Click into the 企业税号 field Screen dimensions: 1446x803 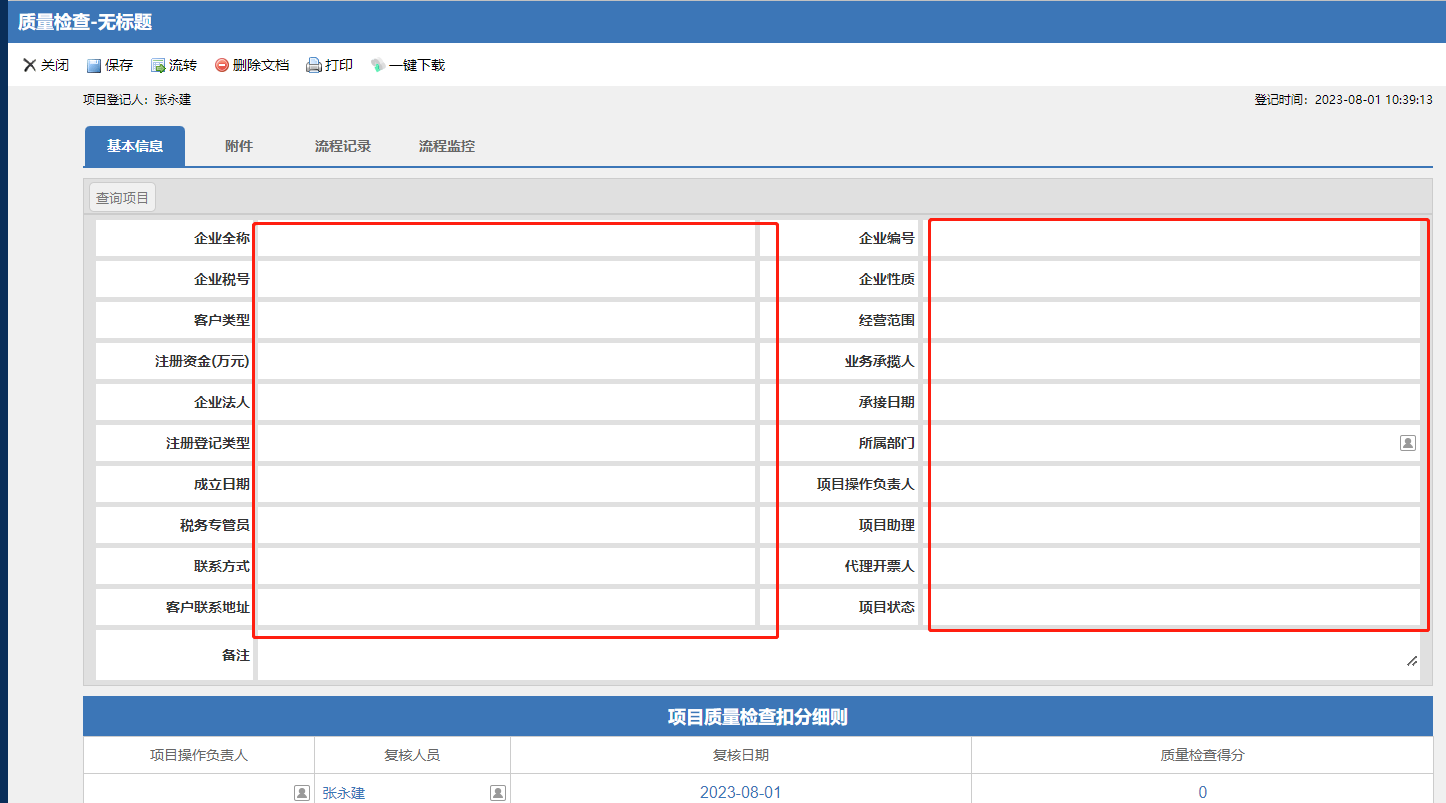tap(506, 279)
